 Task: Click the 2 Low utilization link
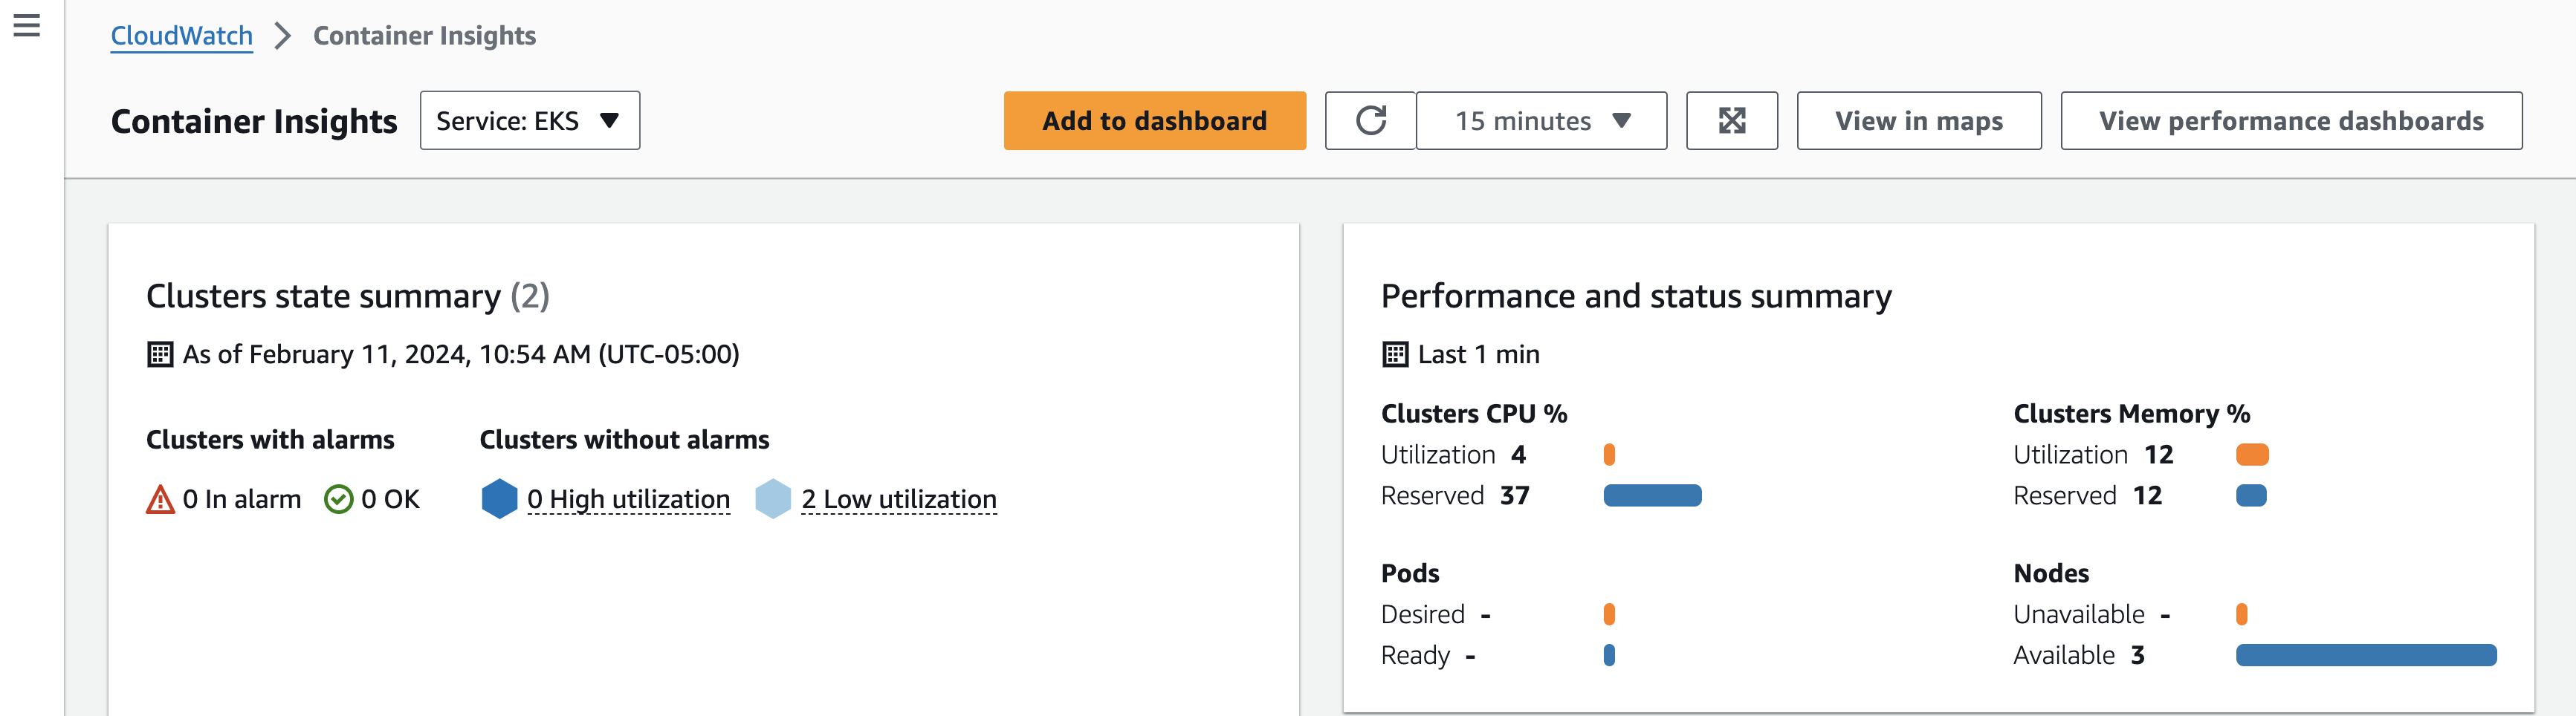pyautogui.click(x=899, y=499)
